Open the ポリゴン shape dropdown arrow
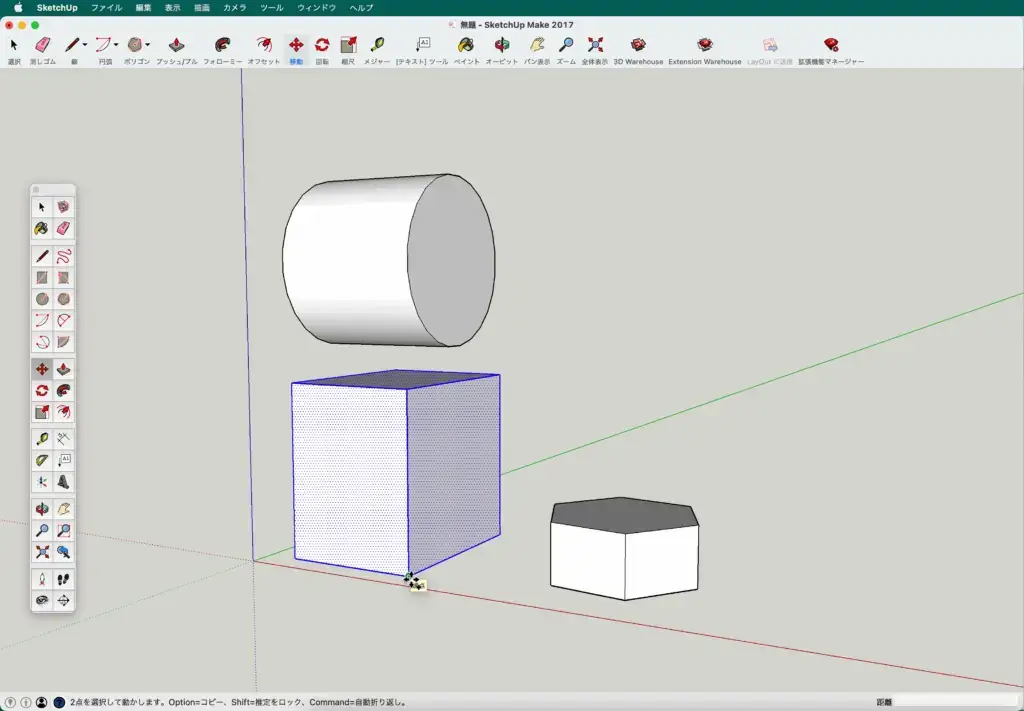The height and width of the screenshot is (711, 1024). click(148, 45)
